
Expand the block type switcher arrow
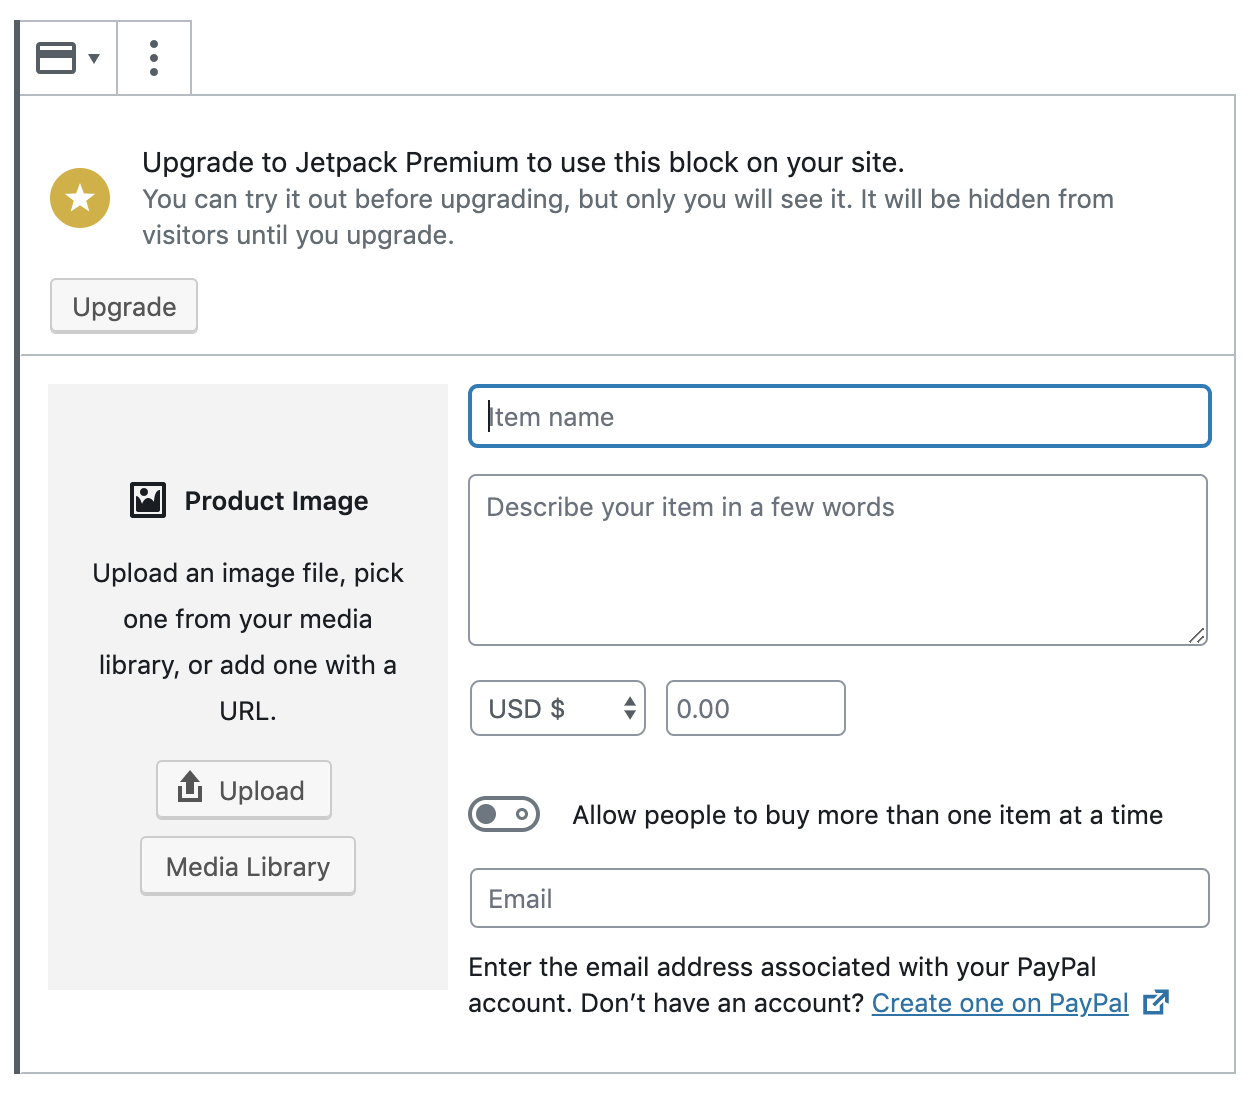tap(94, 58)
